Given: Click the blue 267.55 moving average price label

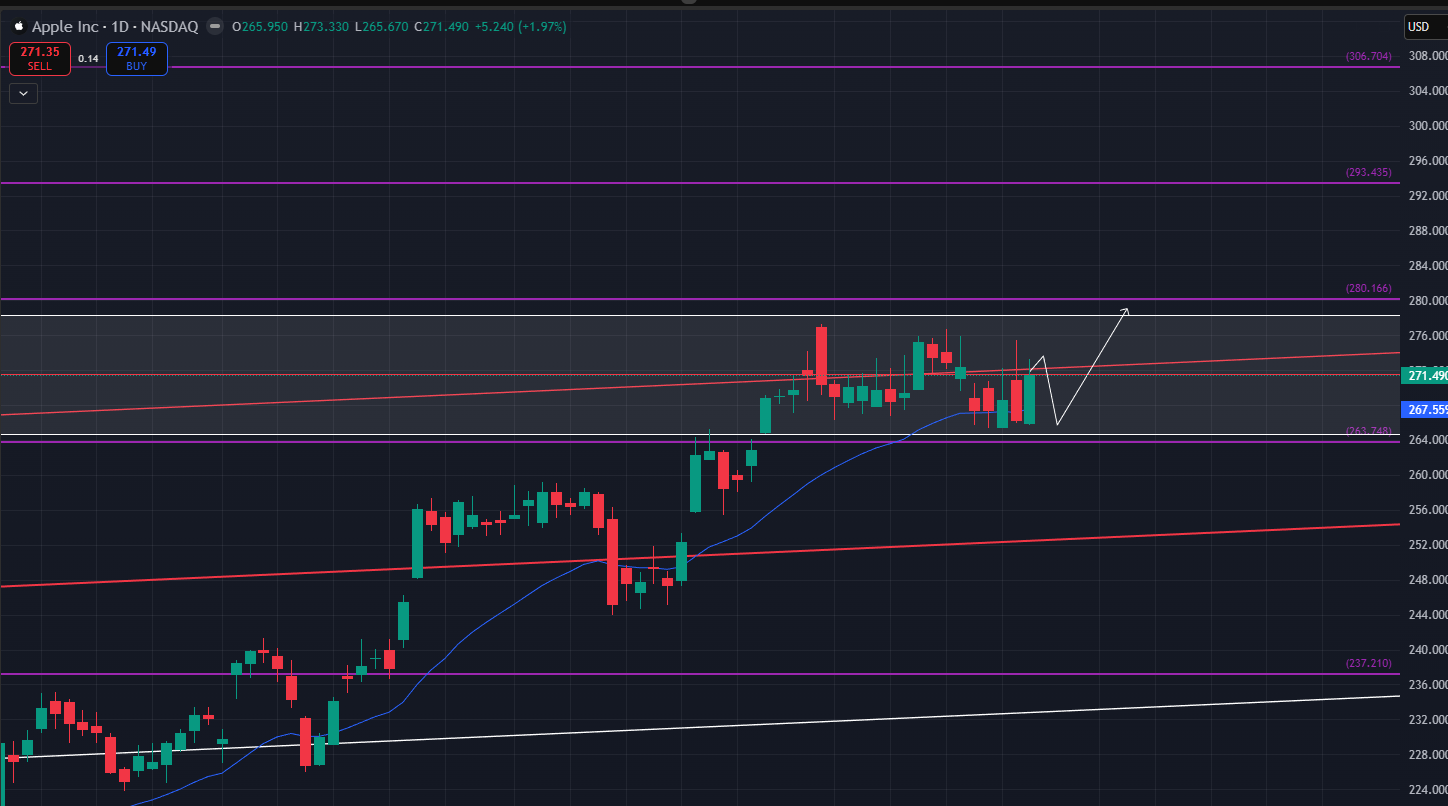Looking at the screenshot, I should (x=1424, y=410).
